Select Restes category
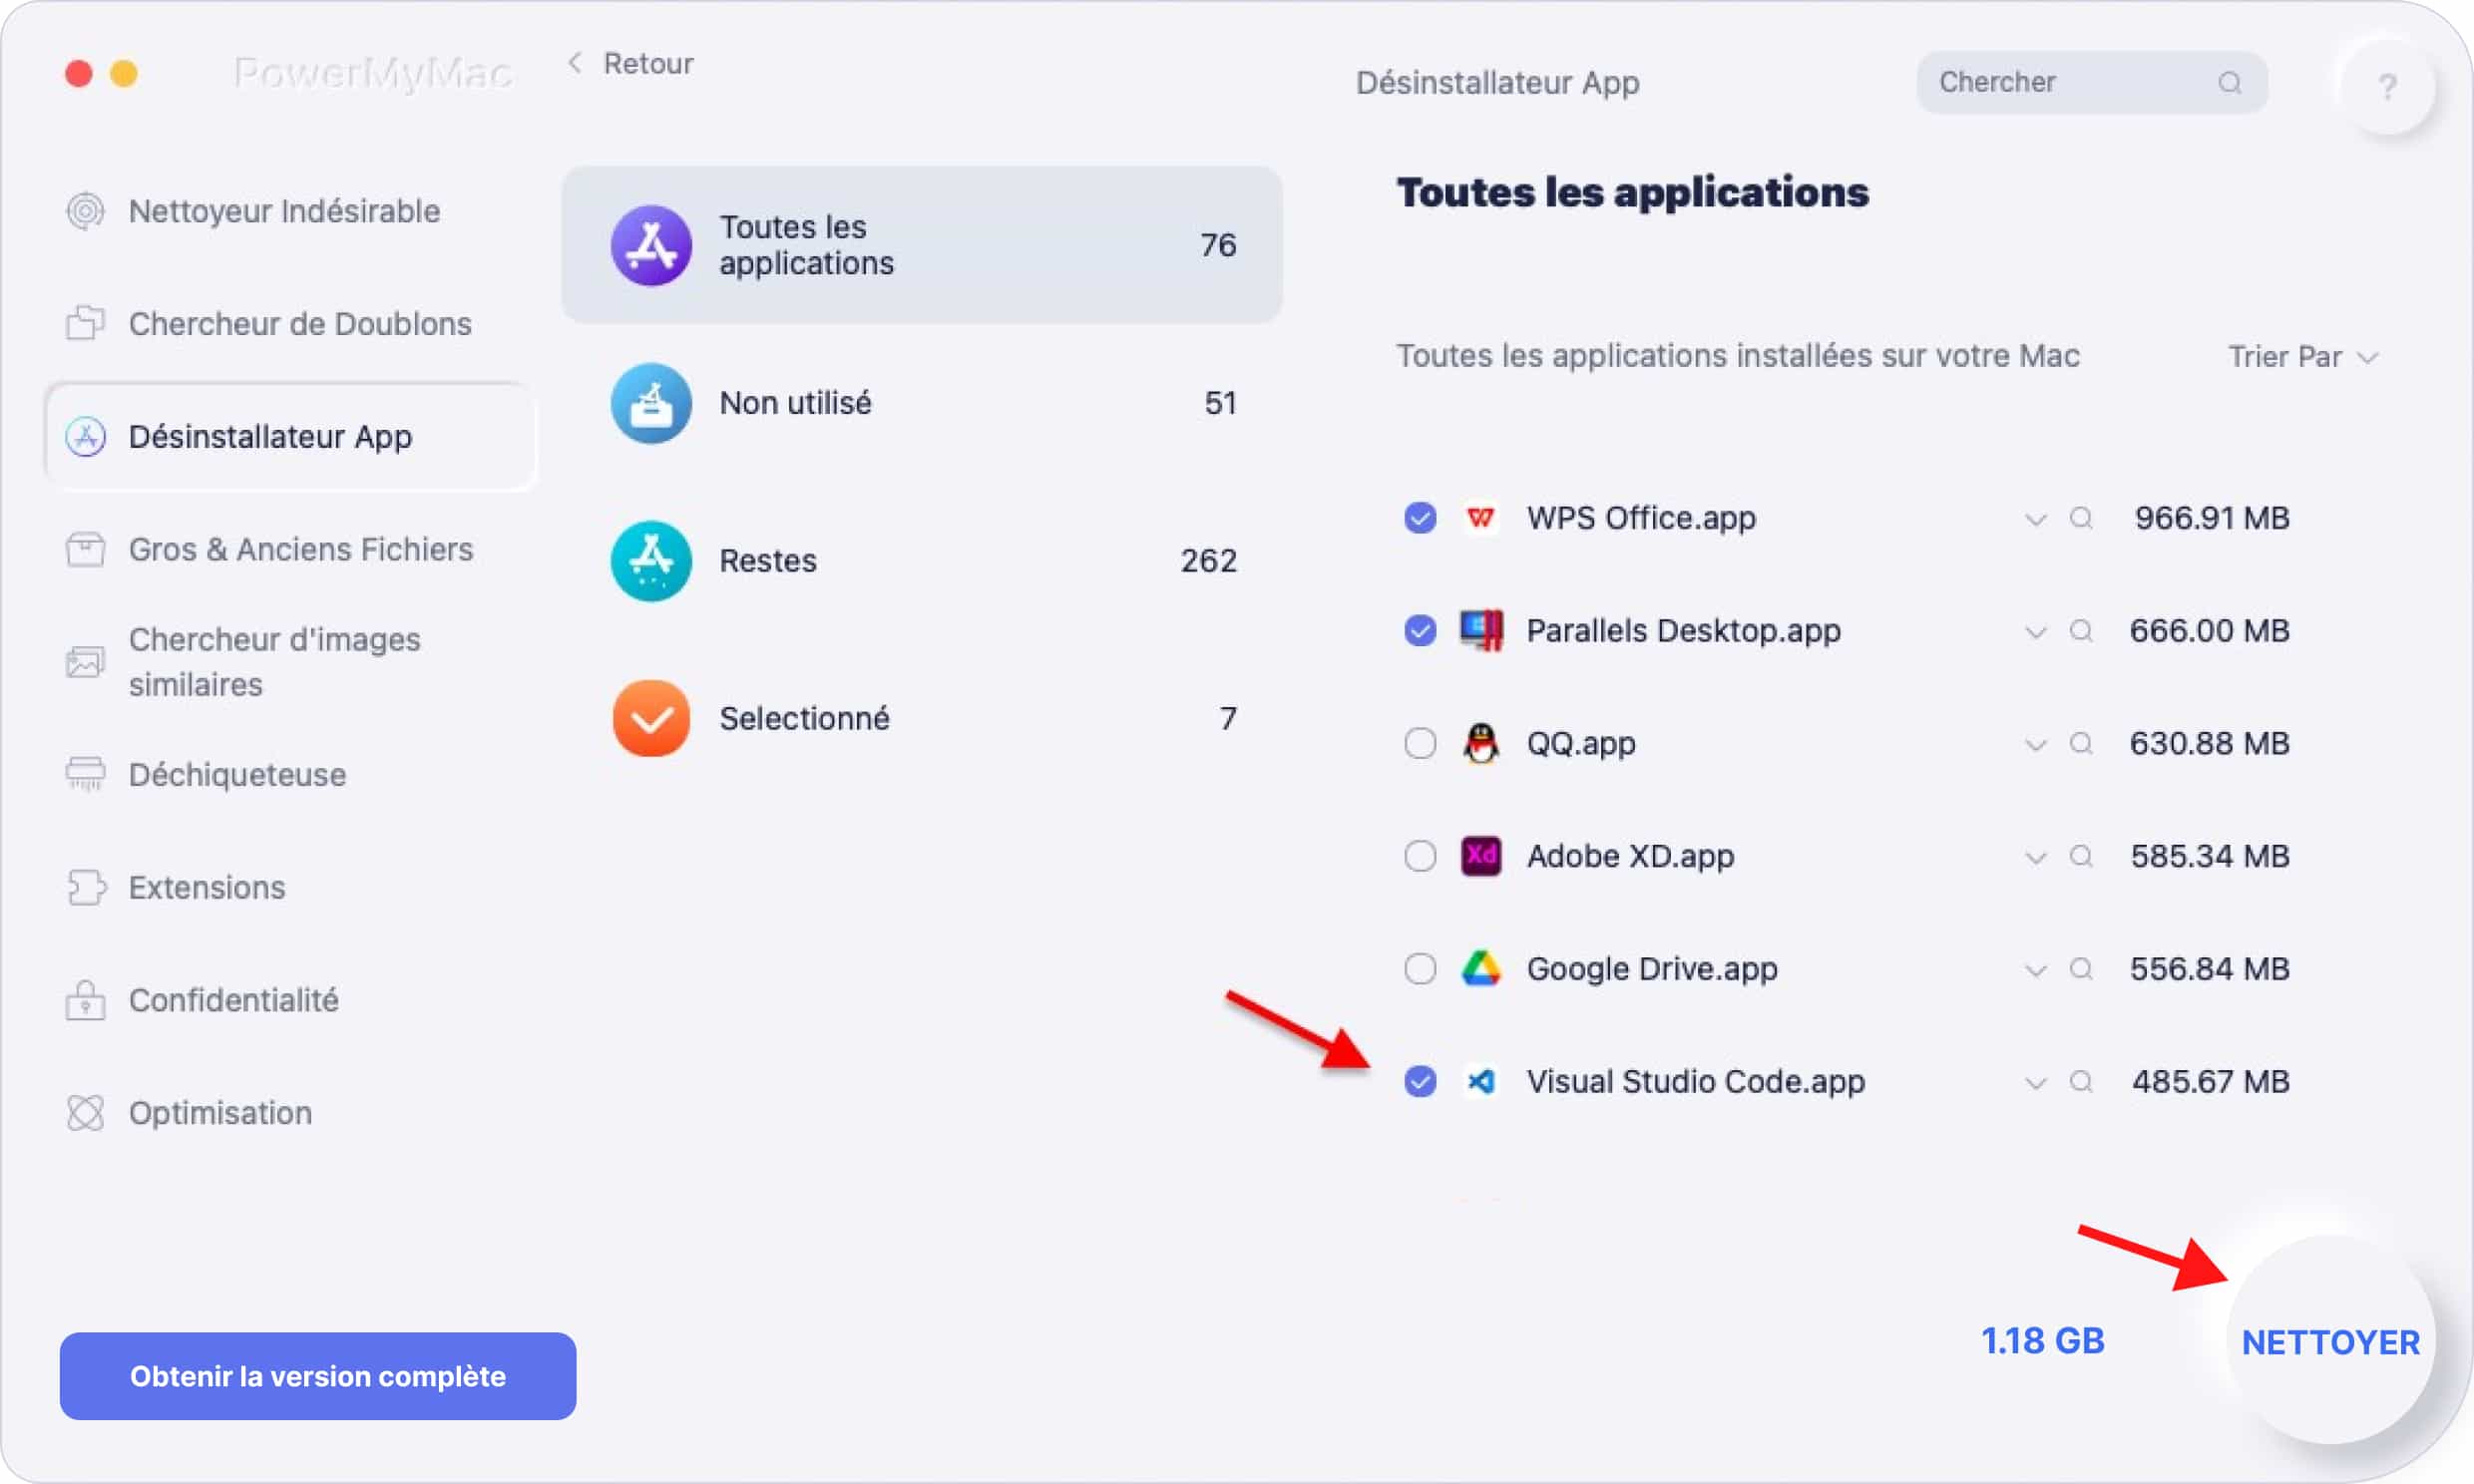The width and height of the screenshot is (2474, 1484). [x=922, y=561]
